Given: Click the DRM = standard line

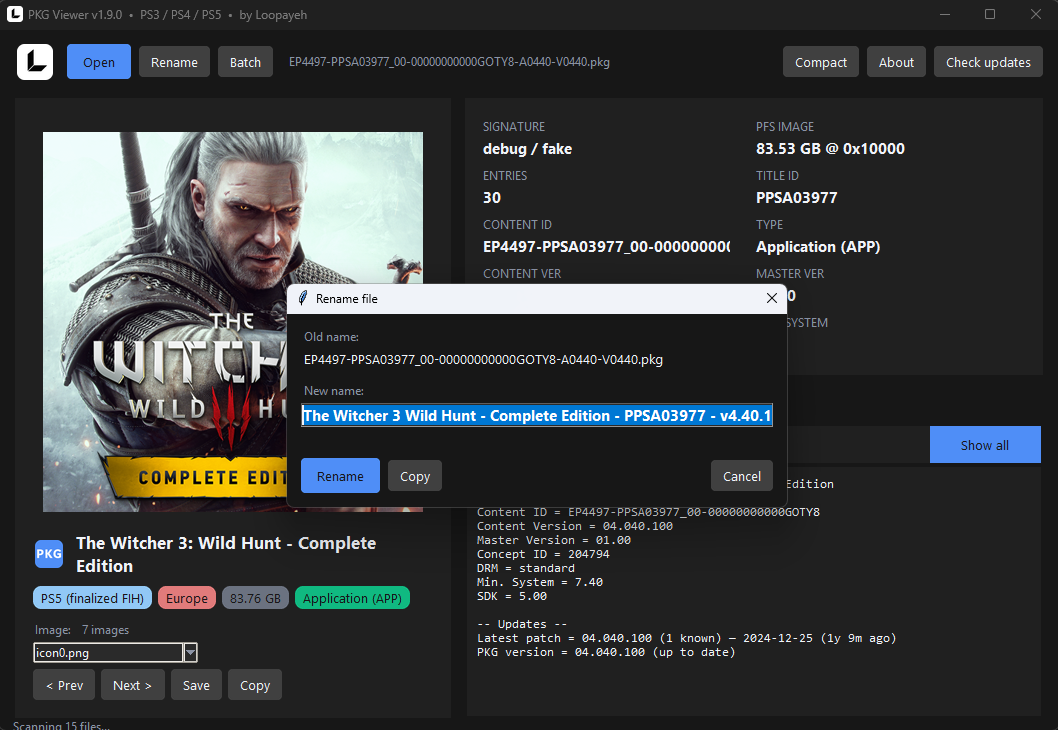Looking at the screenshot, I should click(526, 568).
